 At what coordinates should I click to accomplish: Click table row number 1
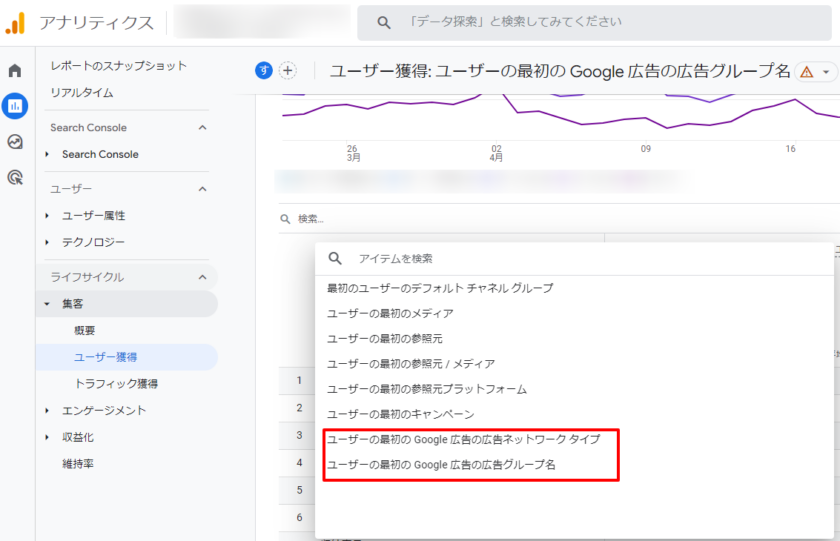(299, 380)
